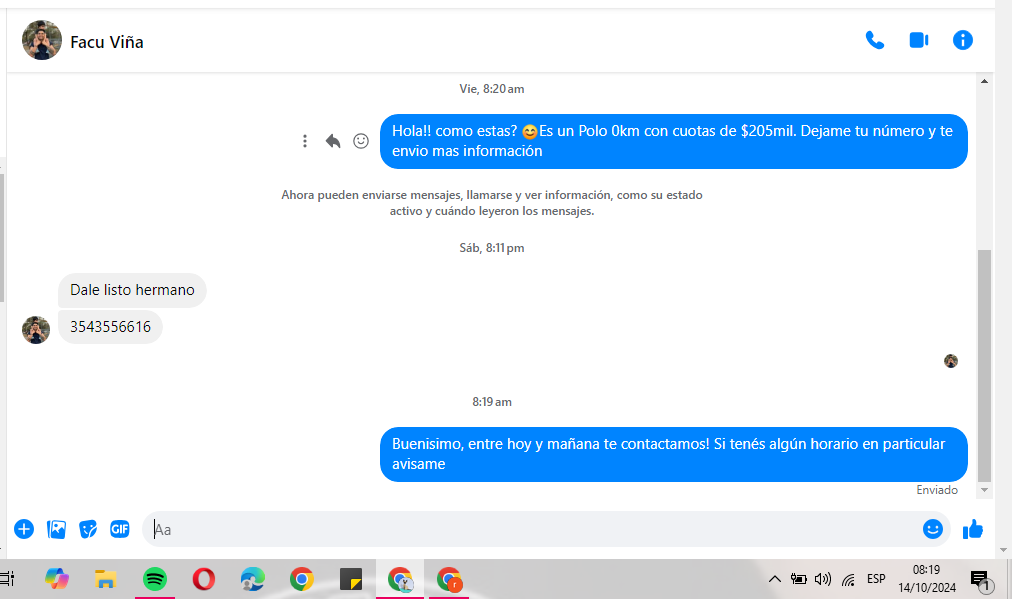Click the chat scrollbar down arrow
The height and width of the screenshot is (599, 1012).
coord(984,490)
